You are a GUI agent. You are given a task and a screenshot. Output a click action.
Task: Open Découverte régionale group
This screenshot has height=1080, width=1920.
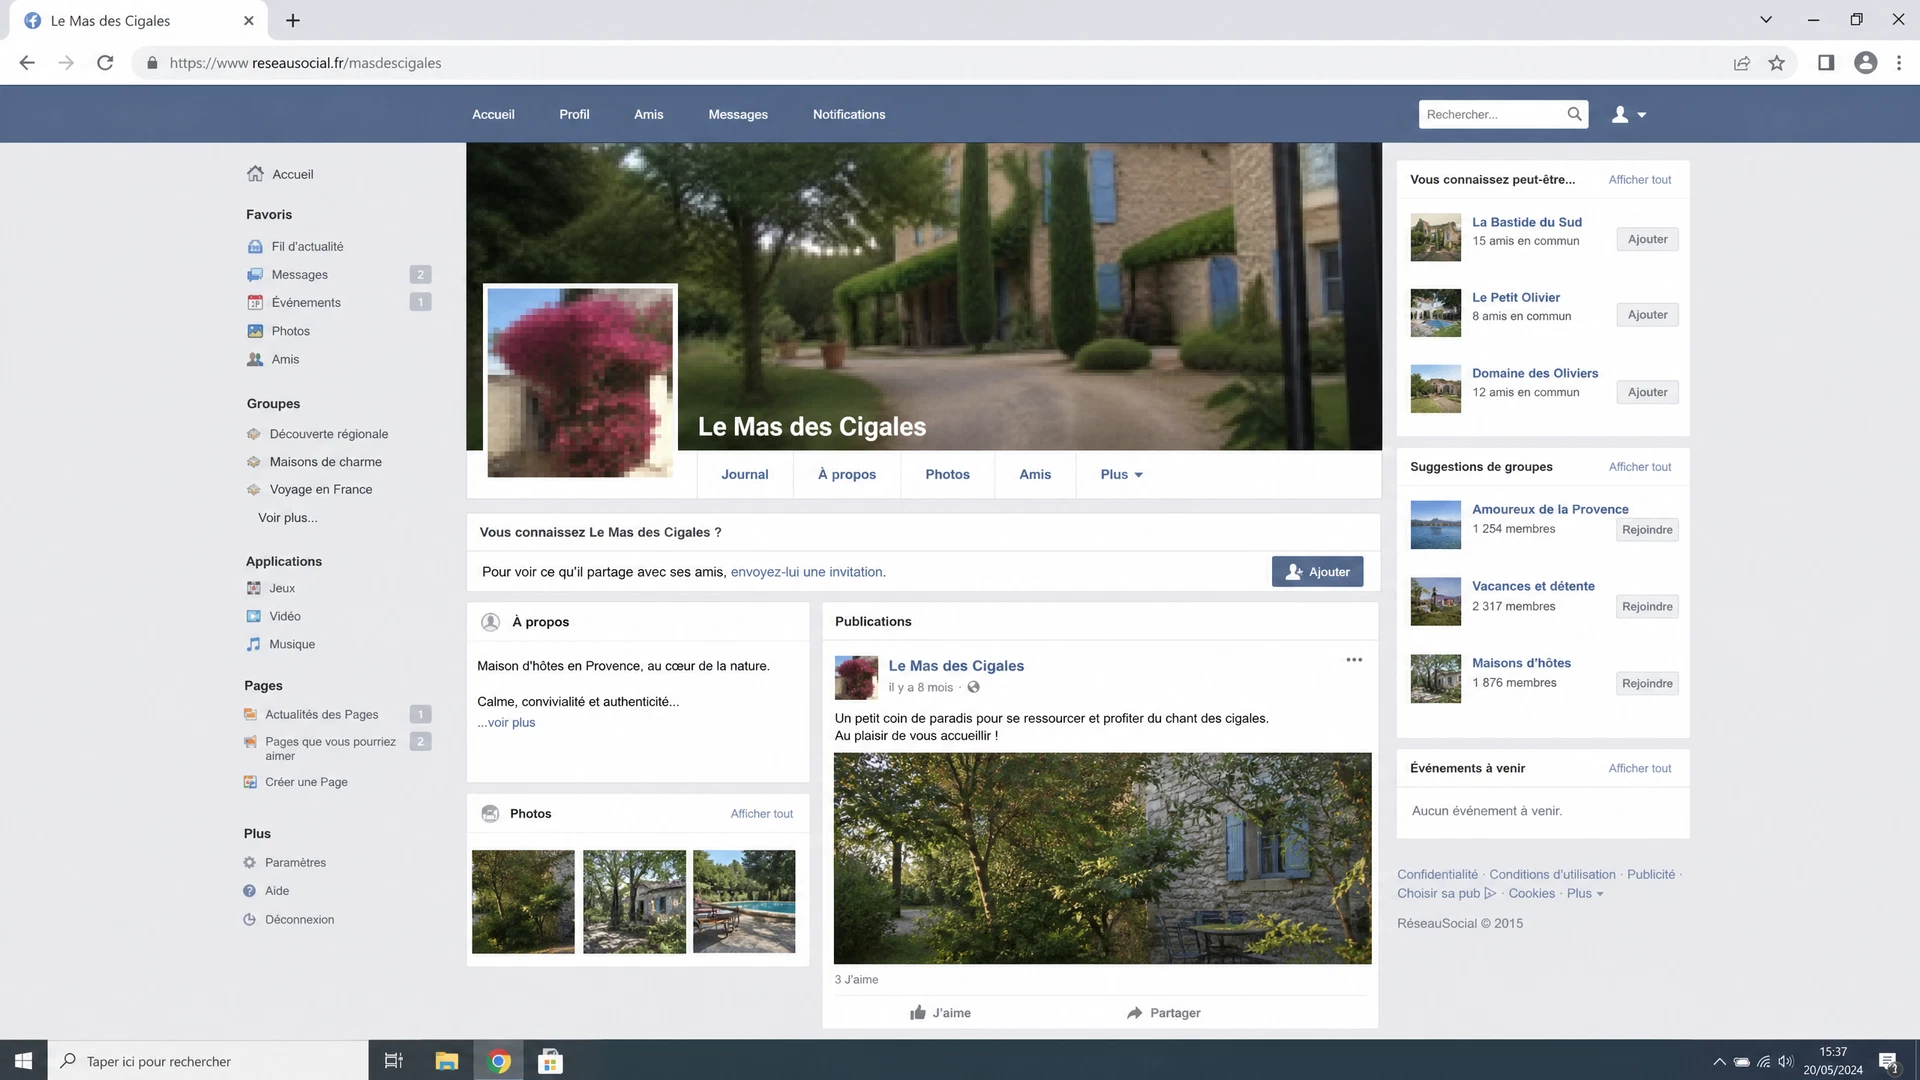329,434
